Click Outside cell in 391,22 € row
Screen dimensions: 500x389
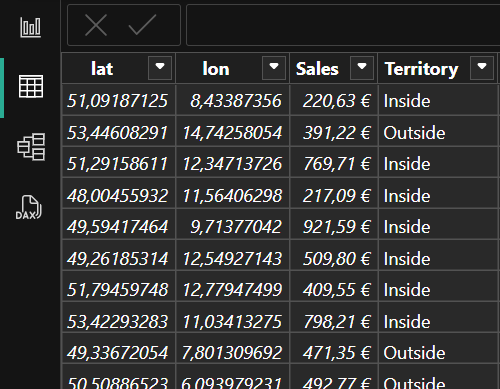pos(438,132)
